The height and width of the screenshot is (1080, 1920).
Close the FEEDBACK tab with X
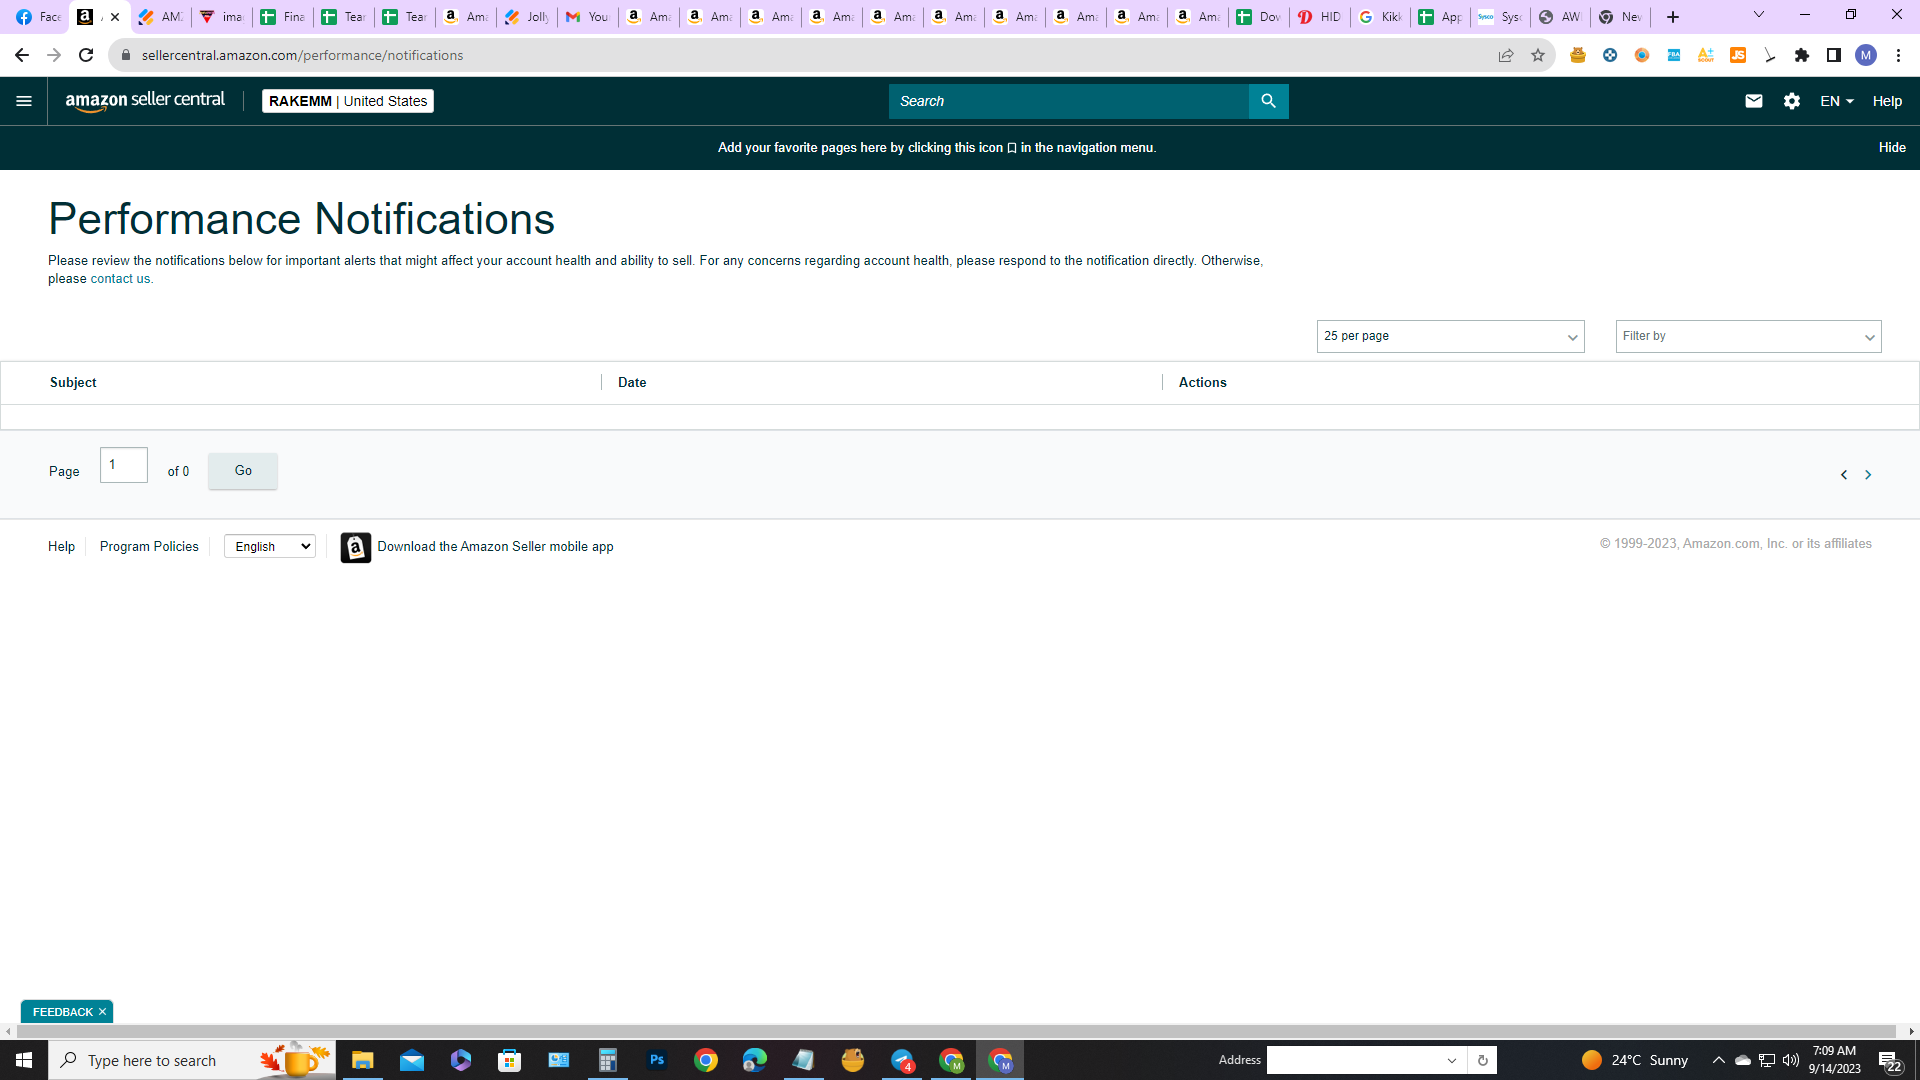pos(102,1012)
